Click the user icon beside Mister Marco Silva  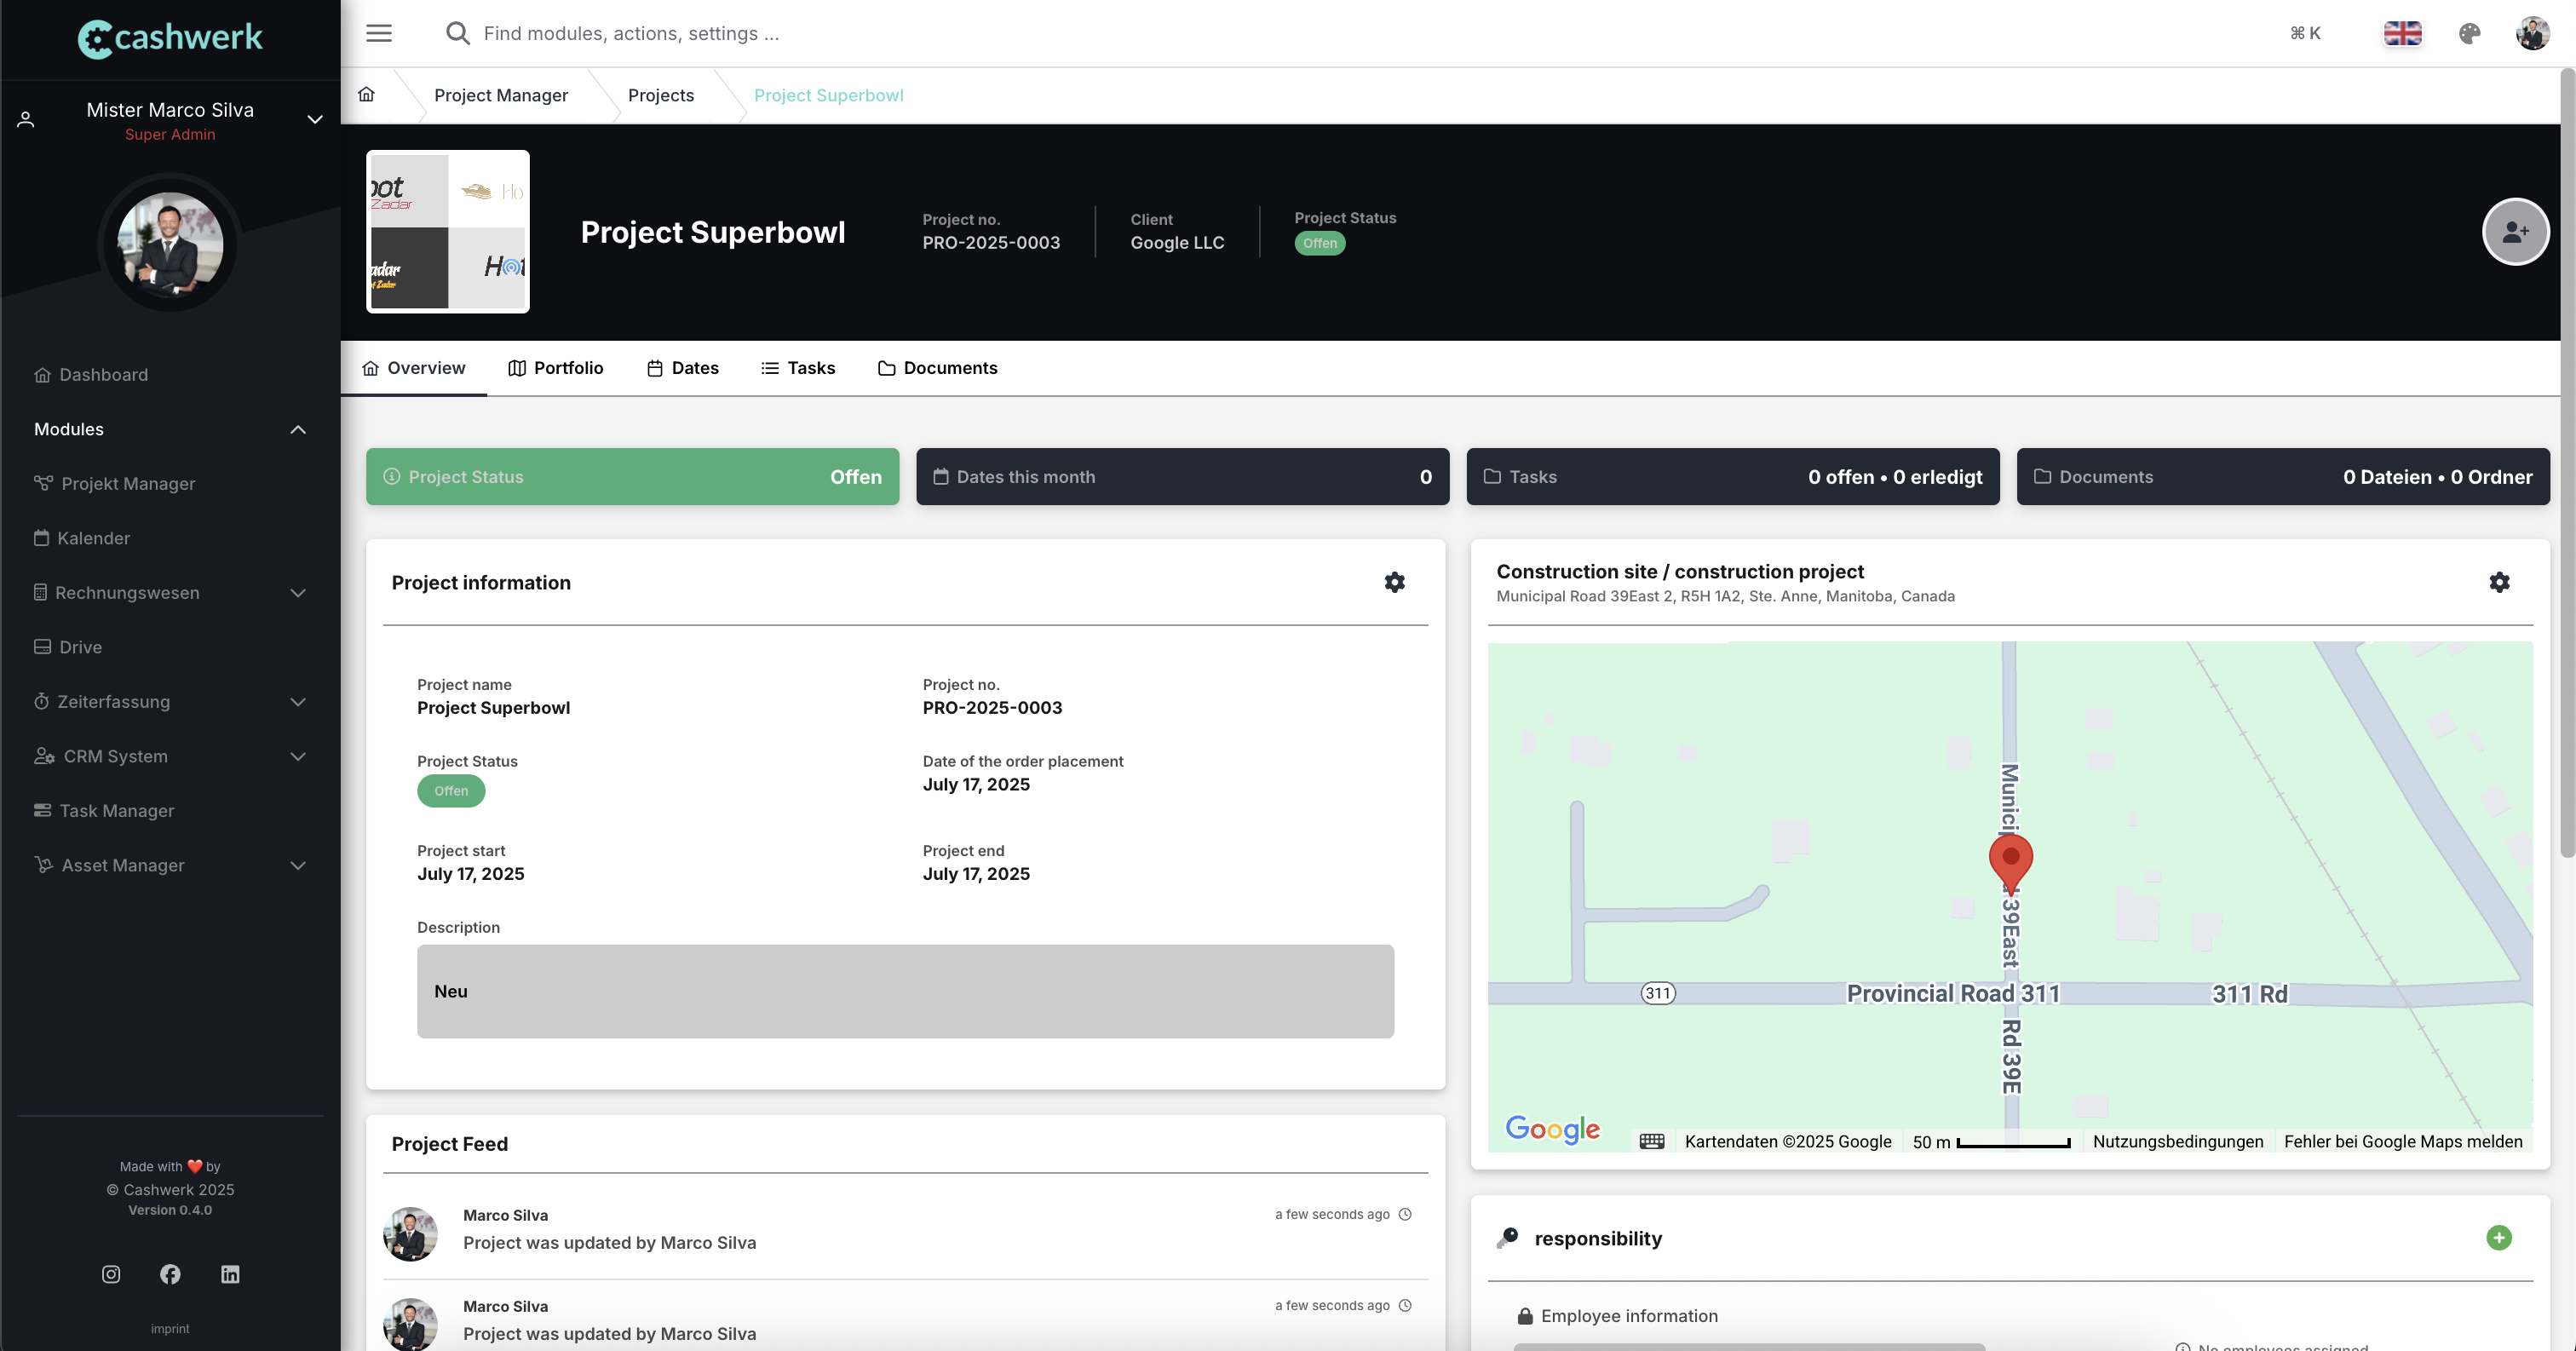tap(26, 120)
